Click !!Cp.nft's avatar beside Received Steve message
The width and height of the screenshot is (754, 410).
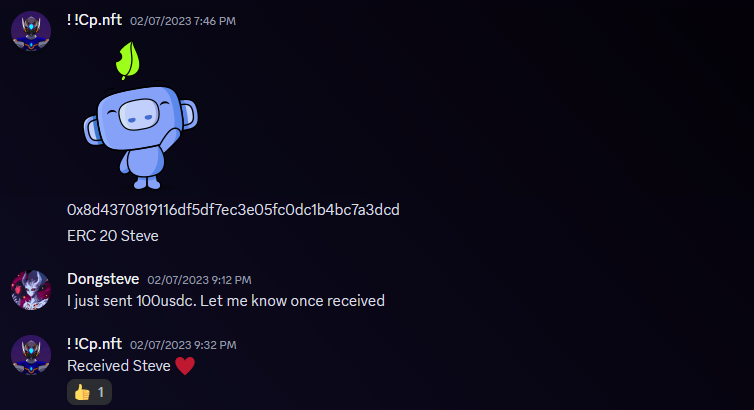click(31, 355)
